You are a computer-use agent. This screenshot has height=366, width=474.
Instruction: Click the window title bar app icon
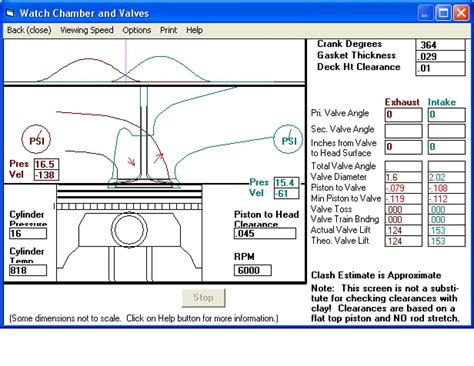[10, 13]
